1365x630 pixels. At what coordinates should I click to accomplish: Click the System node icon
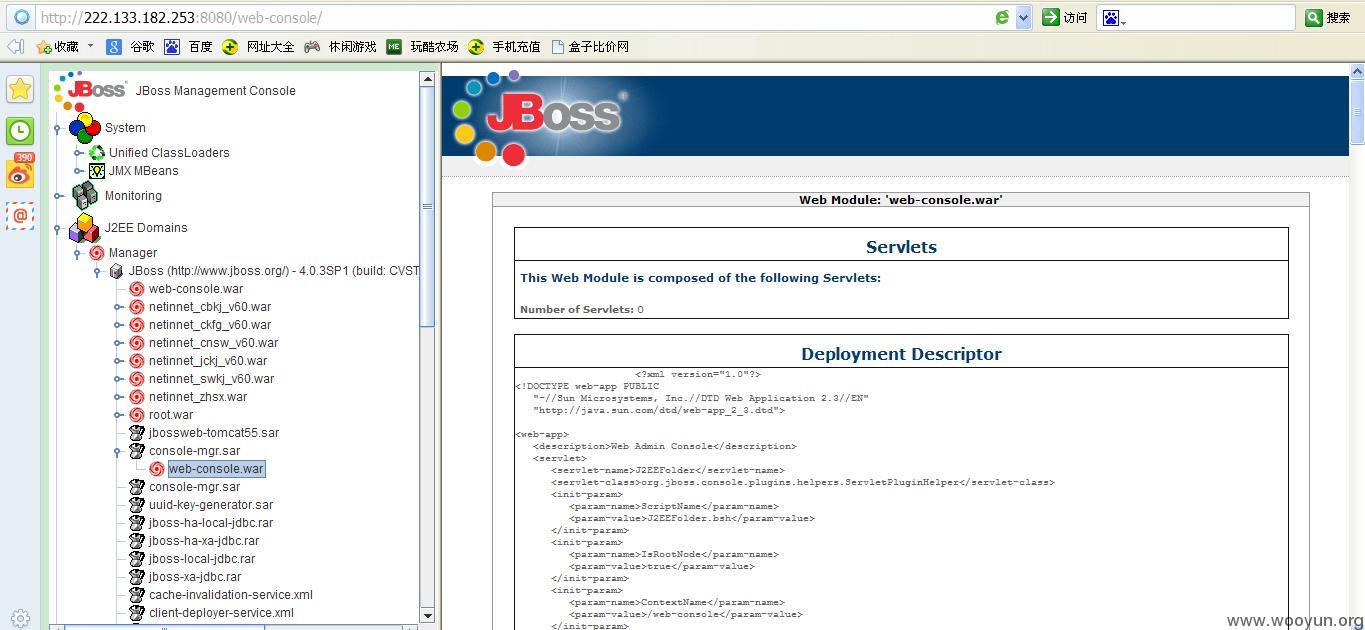pos(84,127)
